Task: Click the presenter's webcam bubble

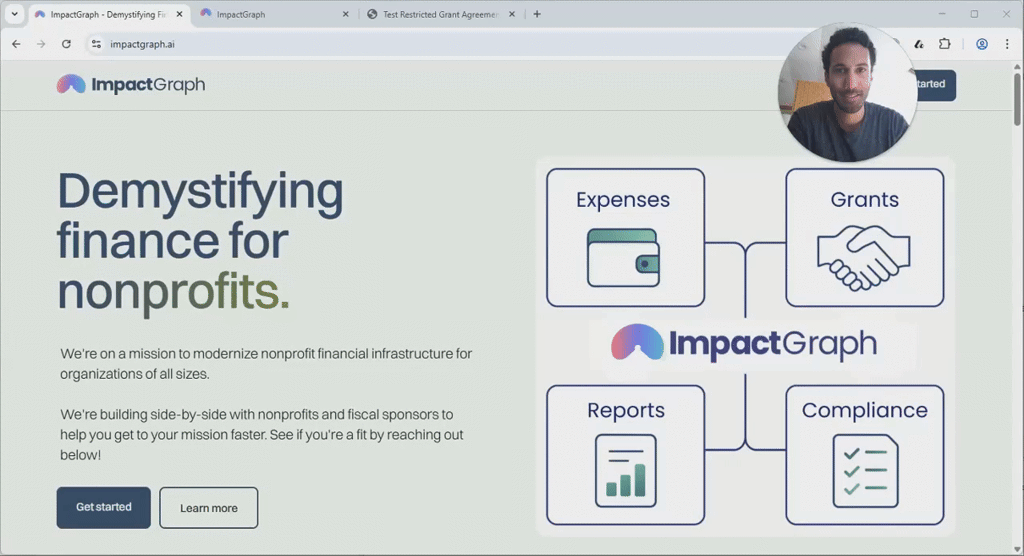Action: pyautogui.click(x=847, y=91)
